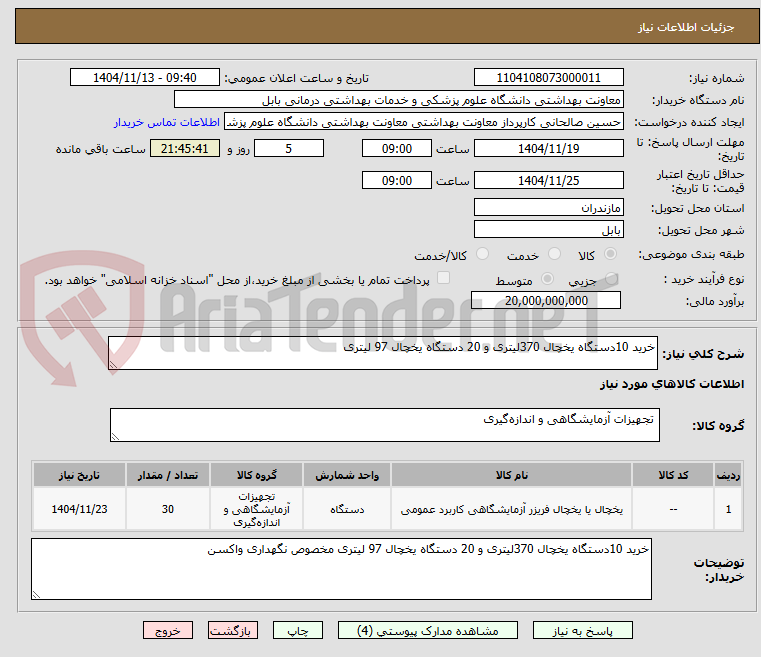Screen dimensions: 761x657
Task: Click the need number field 1104108073000011
Action: [x=548, y=77]
